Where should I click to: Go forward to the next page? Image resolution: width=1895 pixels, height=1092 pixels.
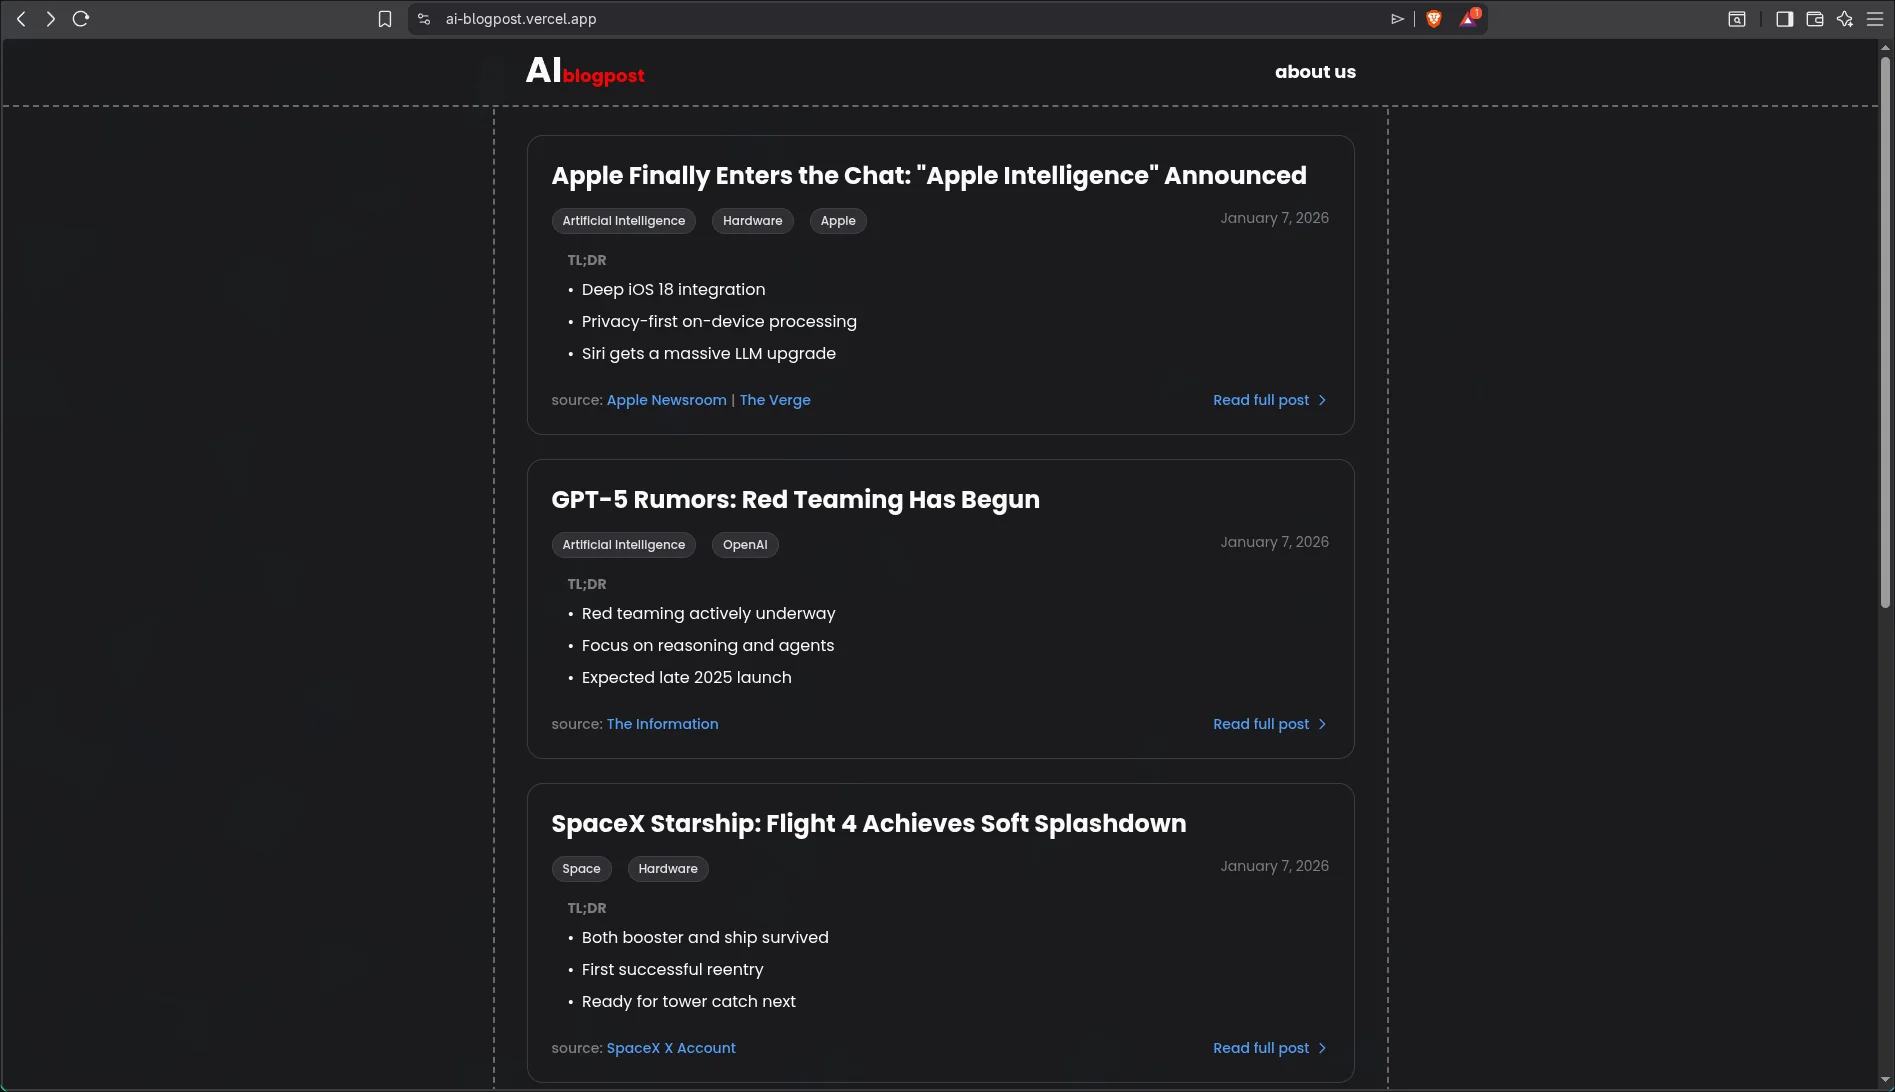coord(51,19)
